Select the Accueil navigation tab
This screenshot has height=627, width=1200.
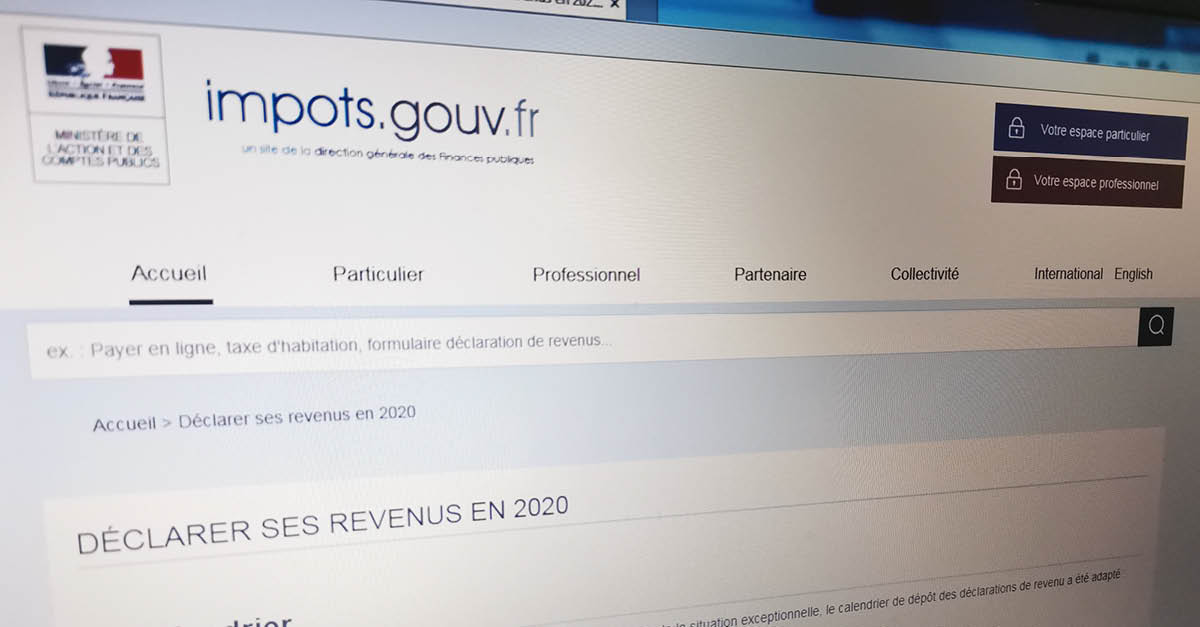coord(169,273)
